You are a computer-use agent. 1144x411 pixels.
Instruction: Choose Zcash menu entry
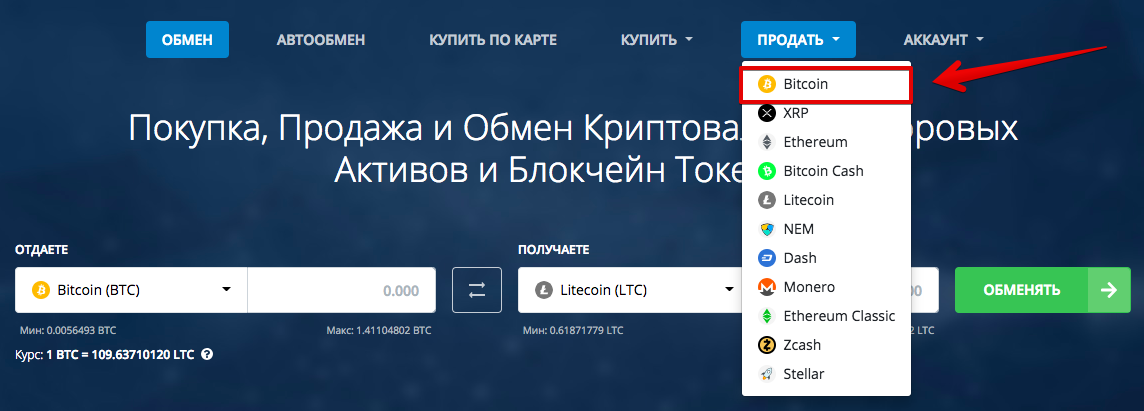(x=826, y=345)
